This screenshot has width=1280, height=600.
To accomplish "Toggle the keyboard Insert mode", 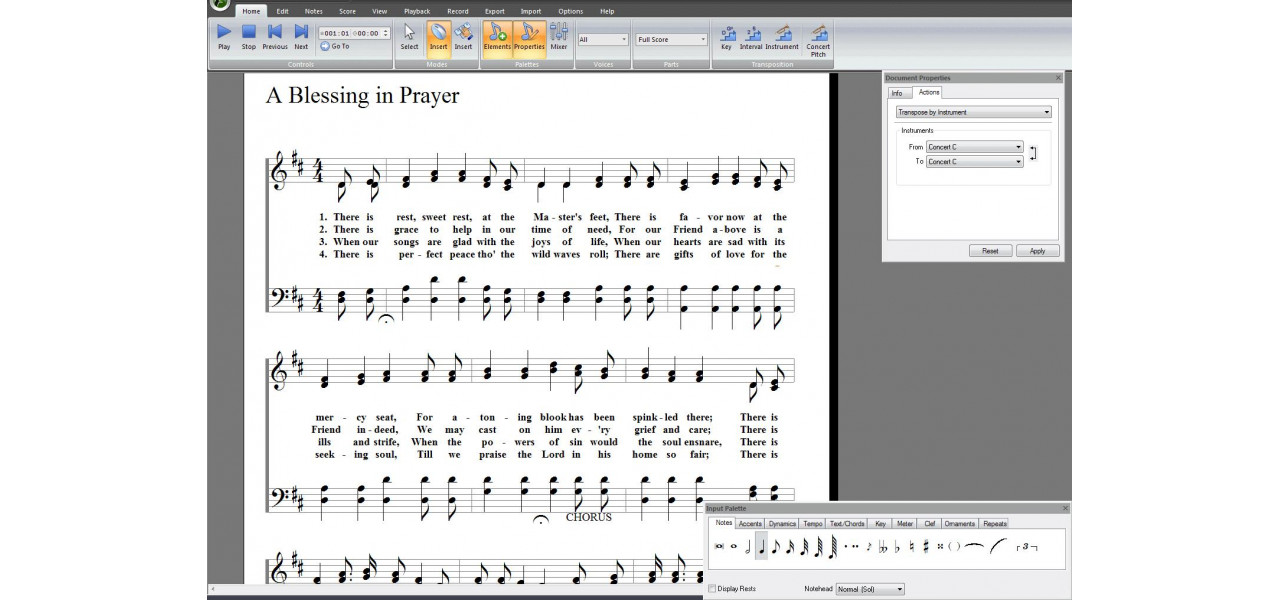I will click(464, 36).
